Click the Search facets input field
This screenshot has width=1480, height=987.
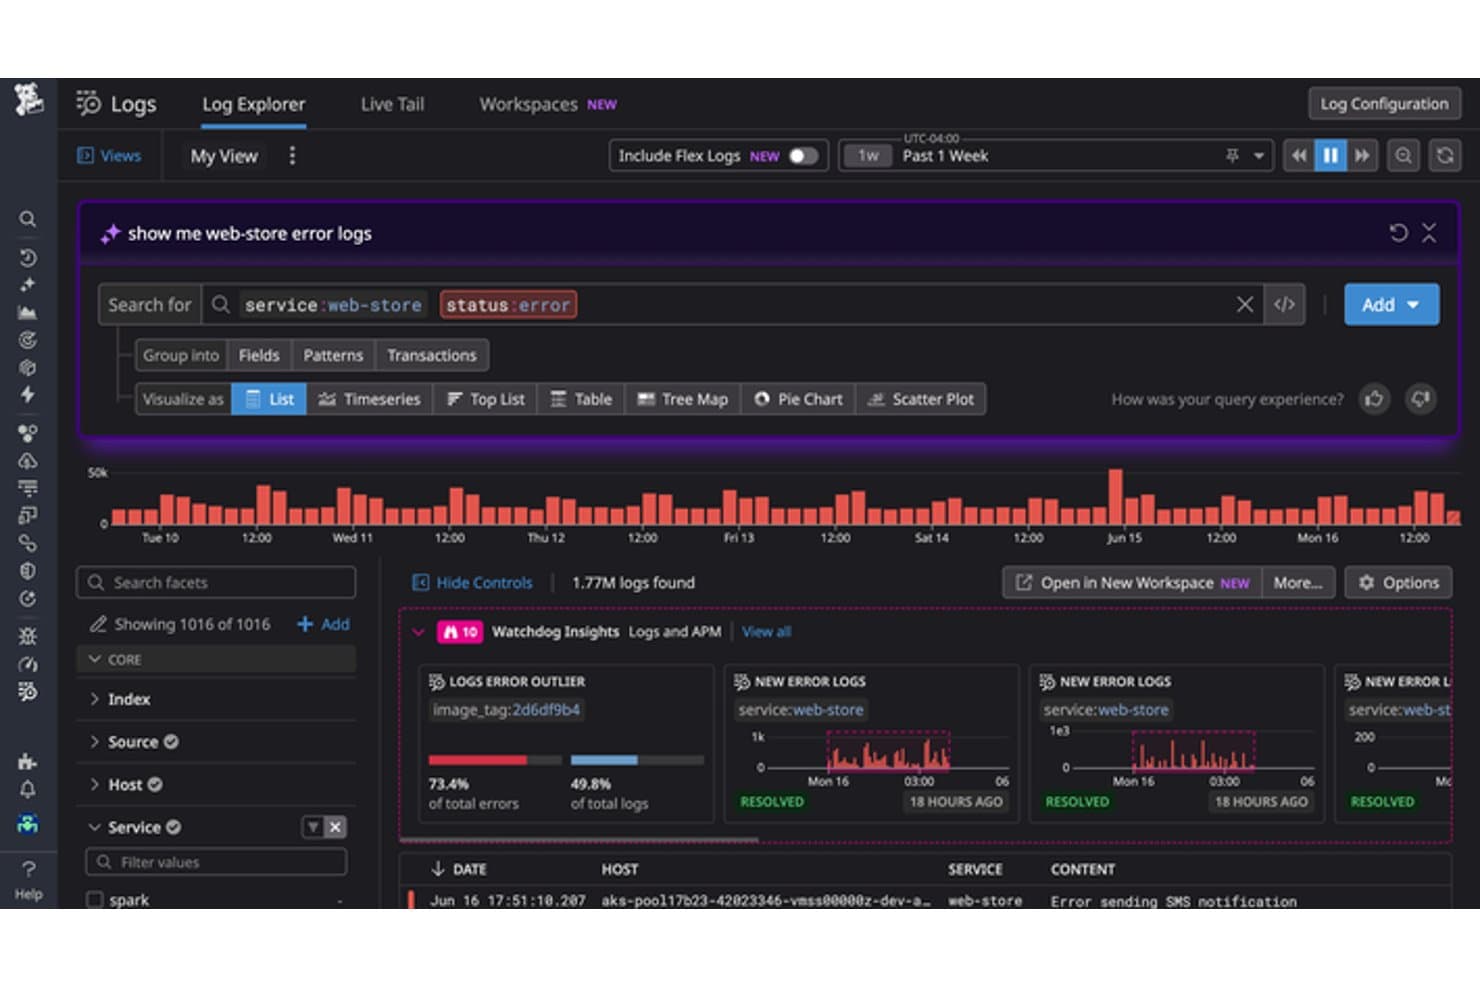click(x=216, y=582)
